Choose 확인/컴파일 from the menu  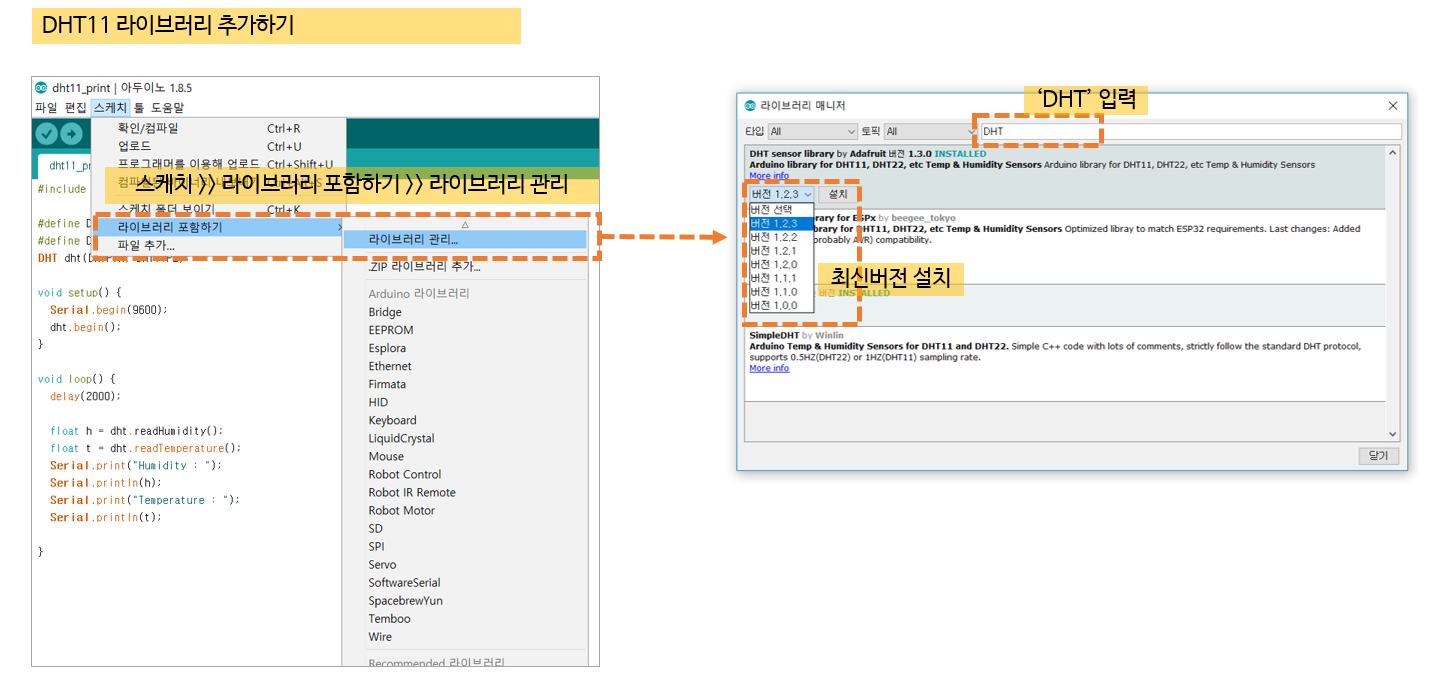click(218, 128)
